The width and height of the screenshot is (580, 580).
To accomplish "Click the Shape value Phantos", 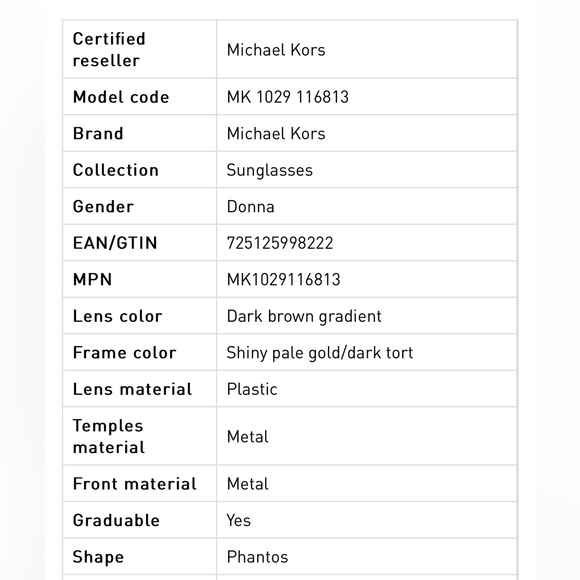I will tap(257, 557).
